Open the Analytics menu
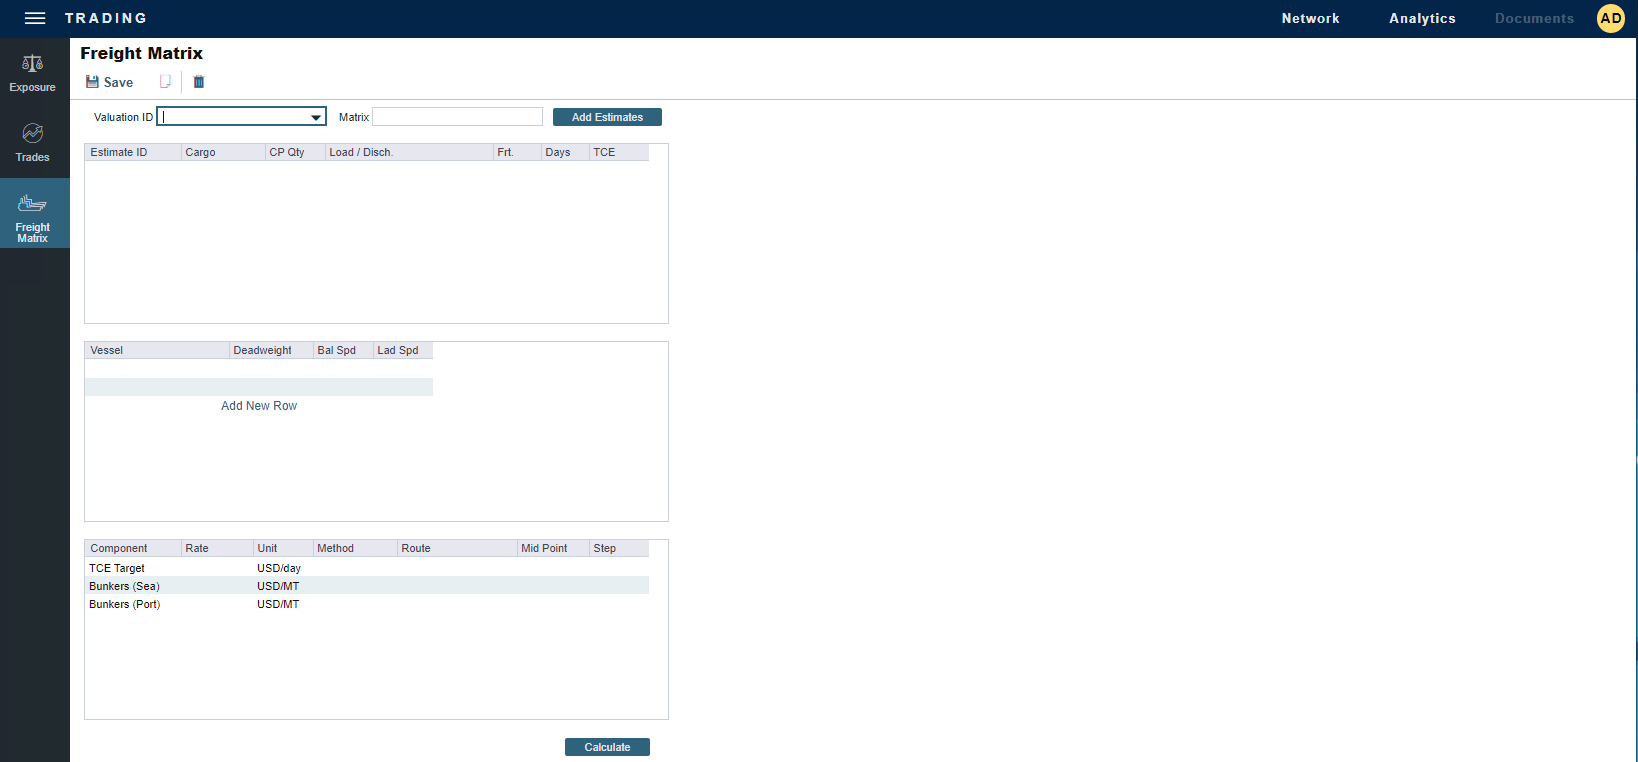The image size is (1638, 762). point(1422,18)
